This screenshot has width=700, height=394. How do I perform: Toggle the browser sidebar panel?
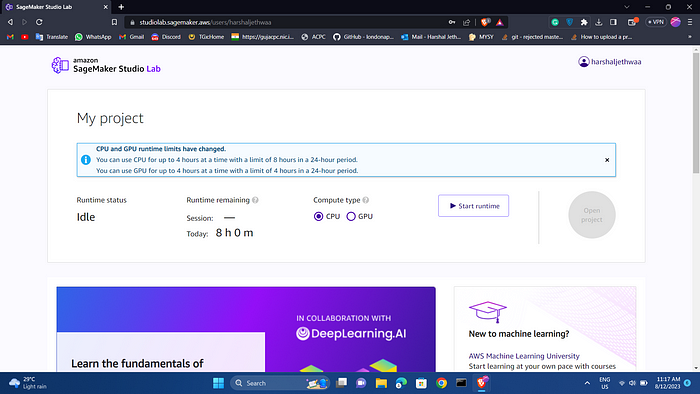(613, 22)
